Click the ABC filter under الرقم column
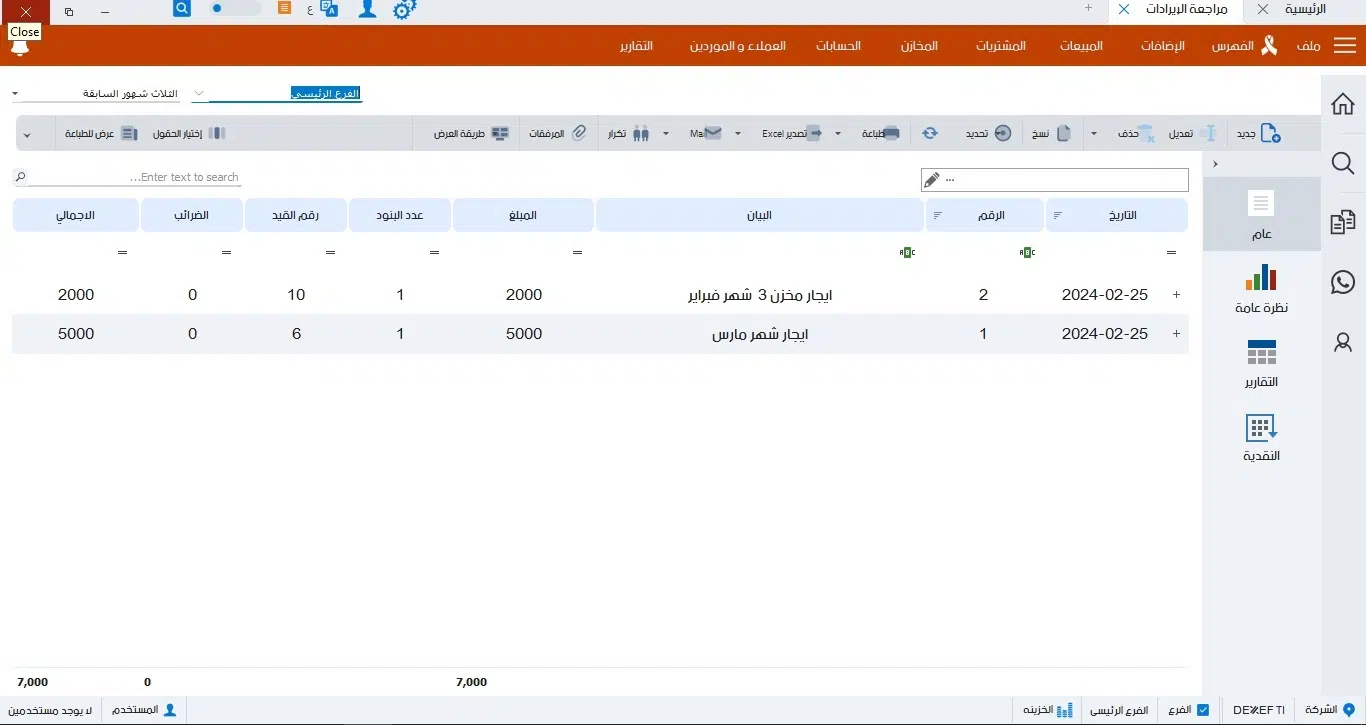The image size is (1366, 725). coord(1027,252)
